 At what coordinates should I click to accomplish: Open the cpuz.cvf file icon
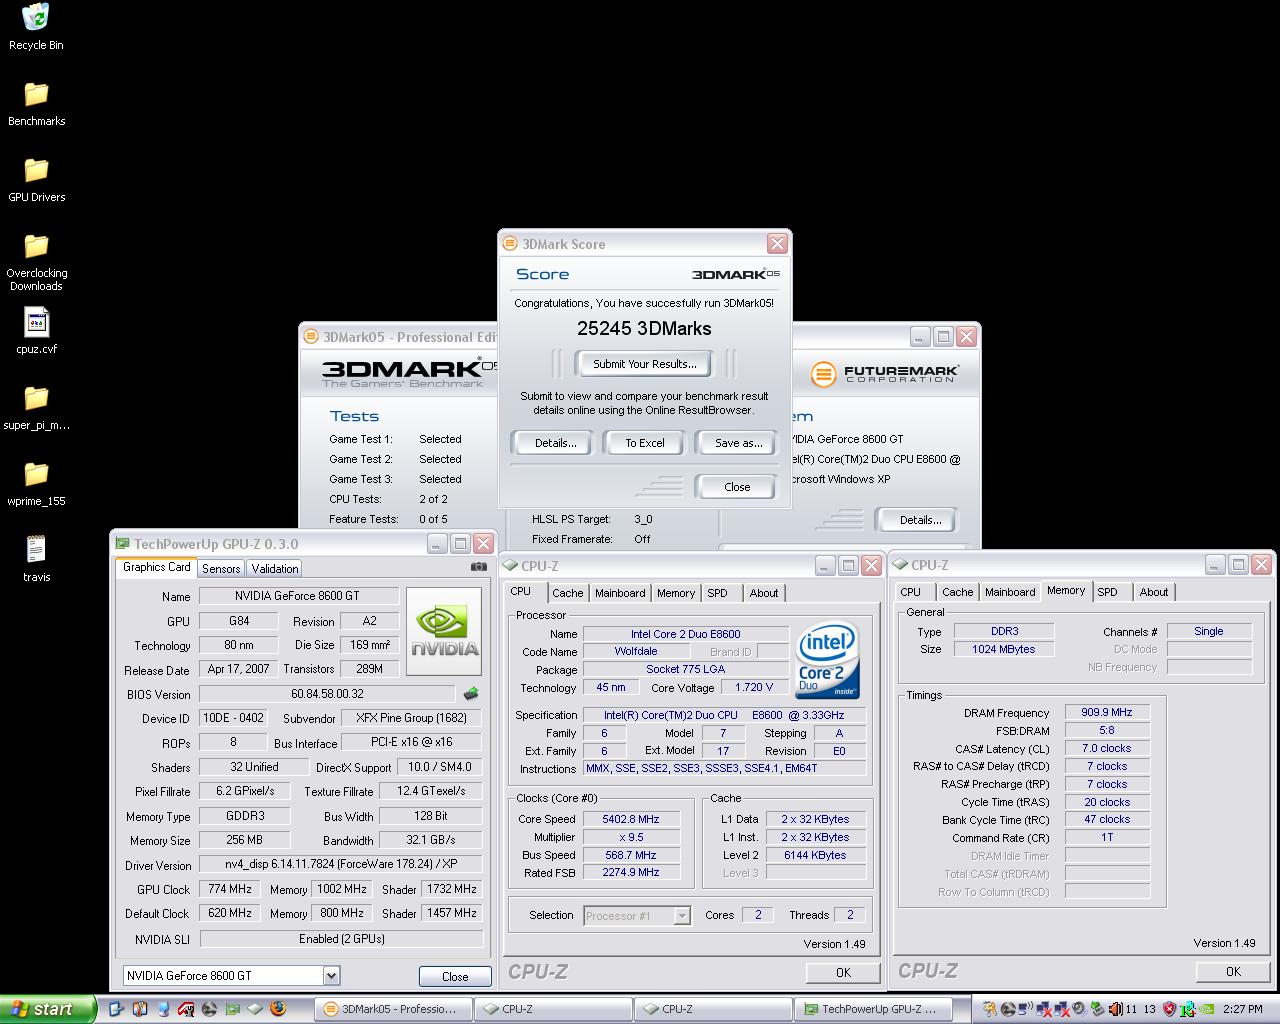(x=36, y=322)
